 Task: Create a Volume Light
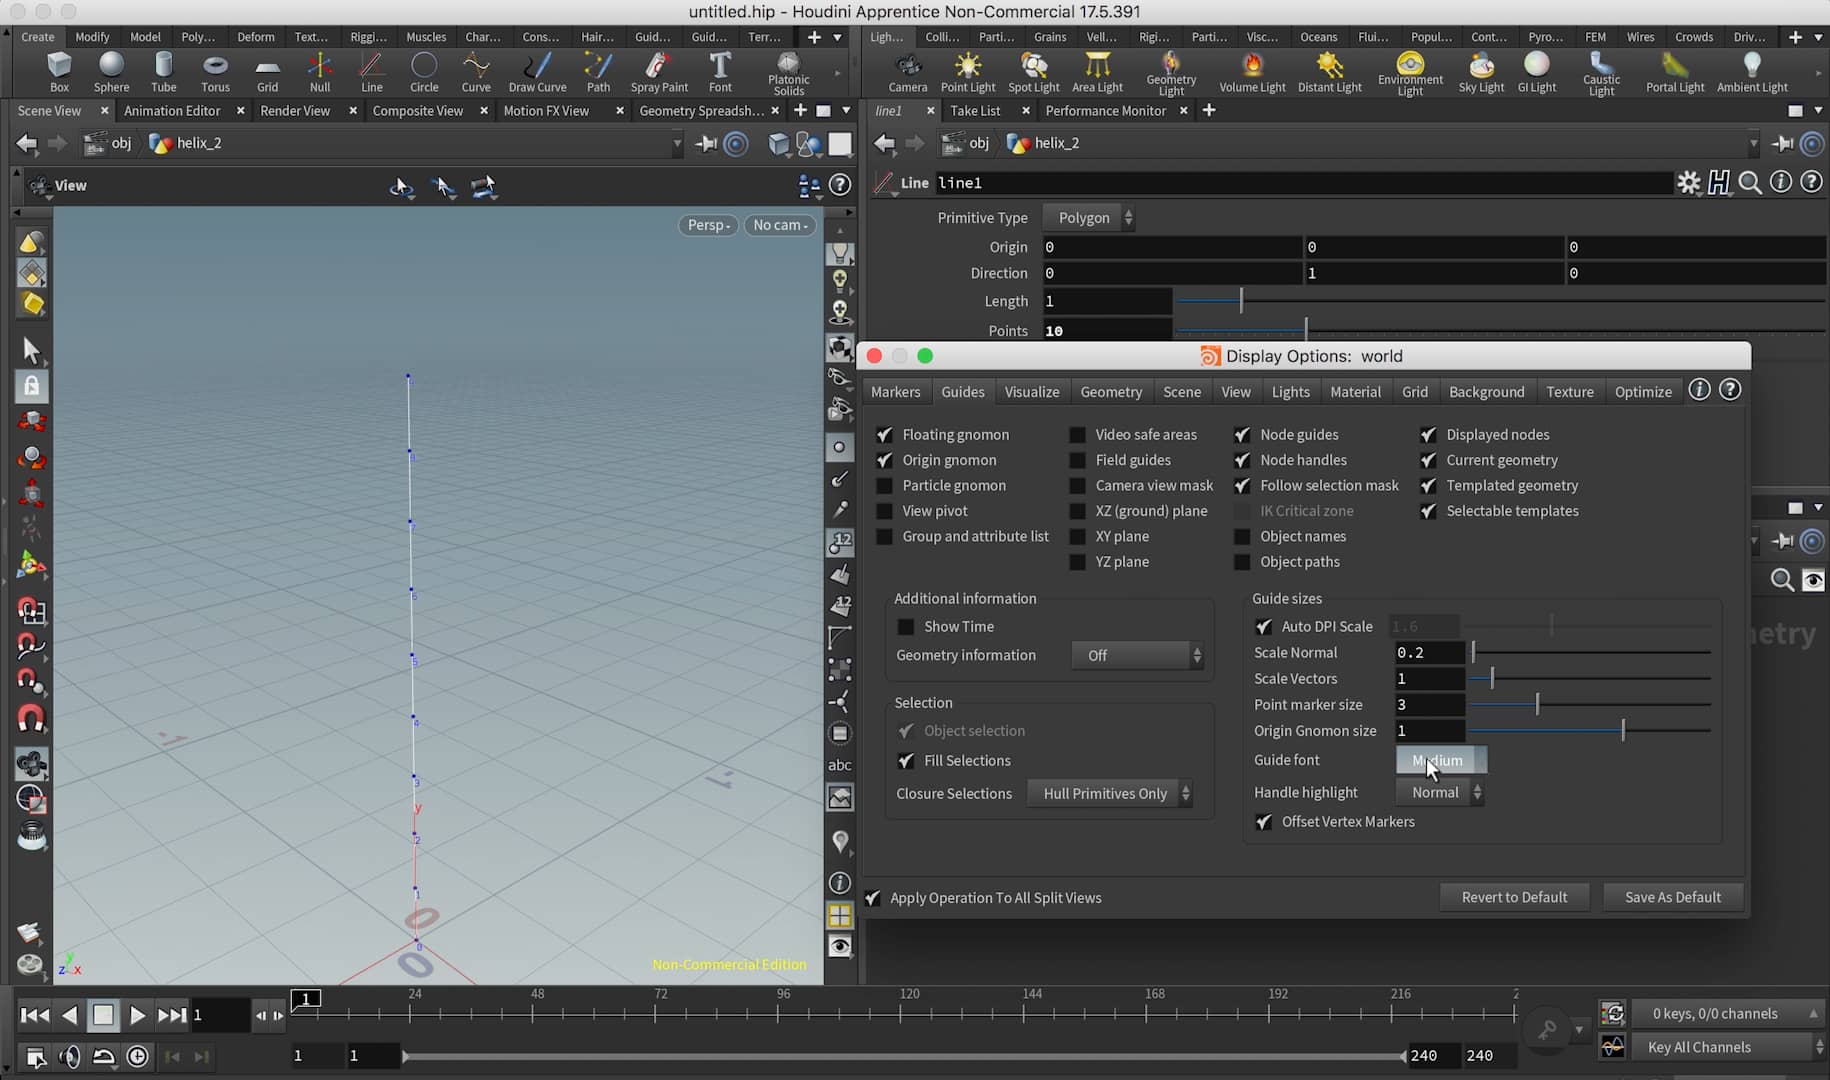coord(1252,72)
